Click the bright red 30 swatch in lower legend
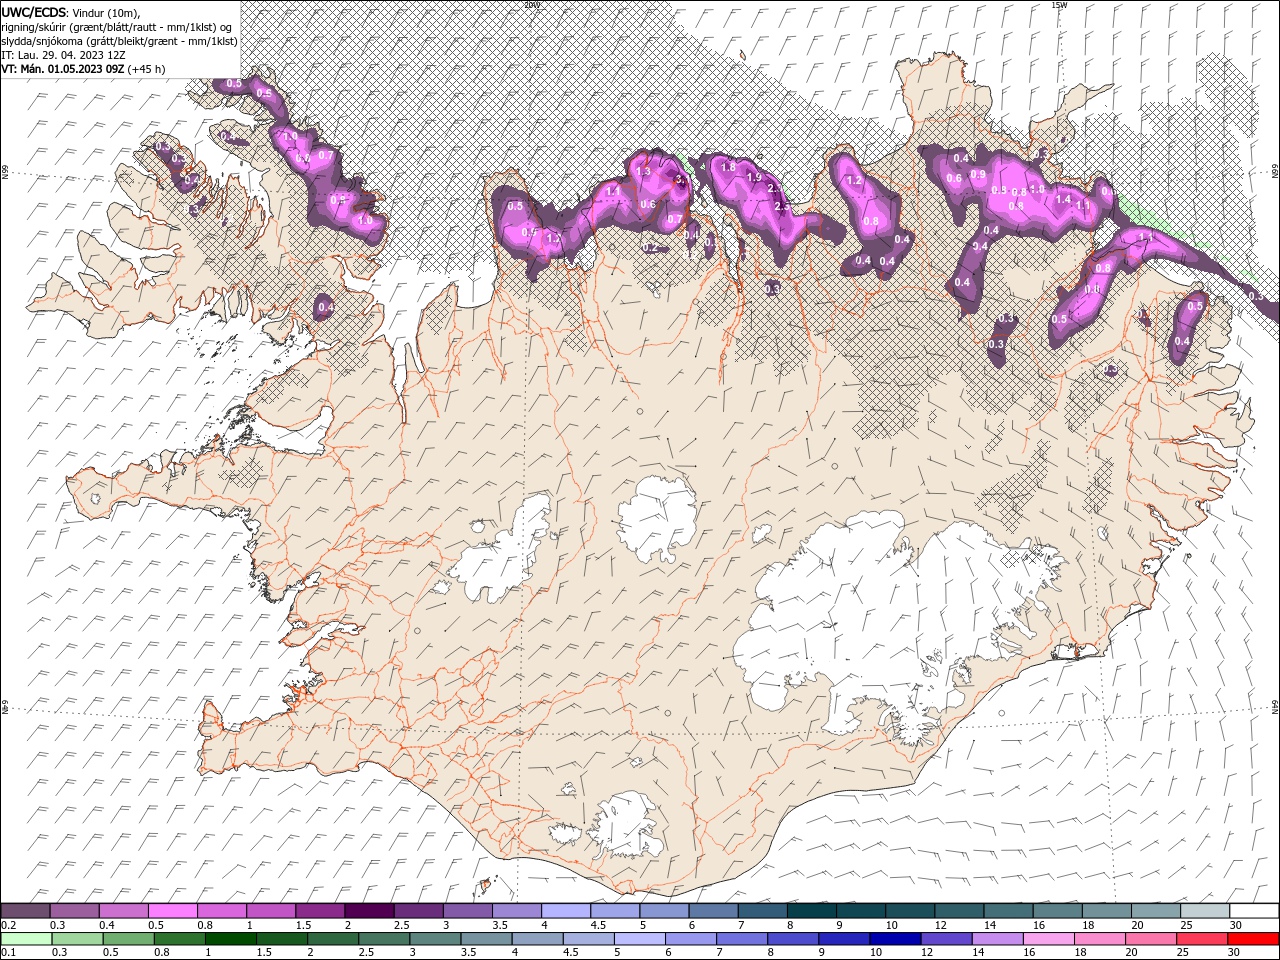Image resolution: width=1280 pixels, height=960 pixels. click(1253, 939)
